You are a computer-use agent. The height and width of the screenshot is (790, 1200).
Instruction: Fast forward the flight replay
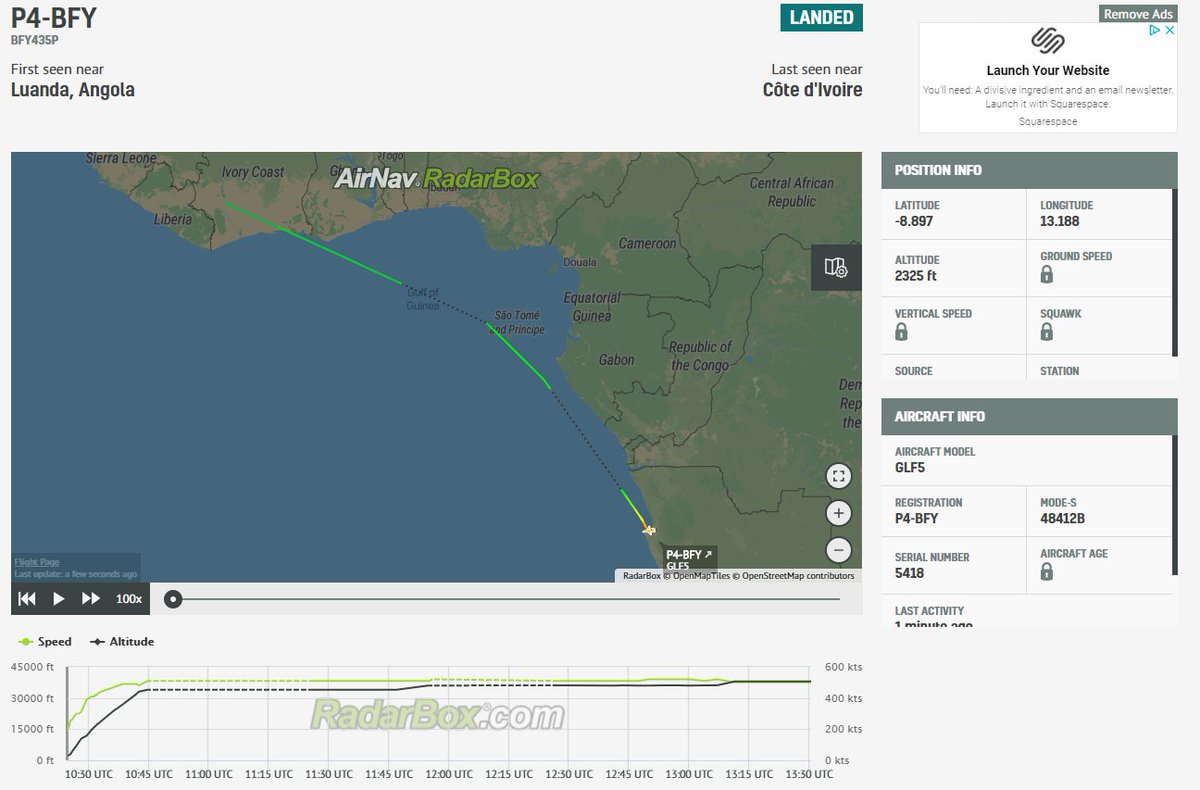[x=91, y=598]
